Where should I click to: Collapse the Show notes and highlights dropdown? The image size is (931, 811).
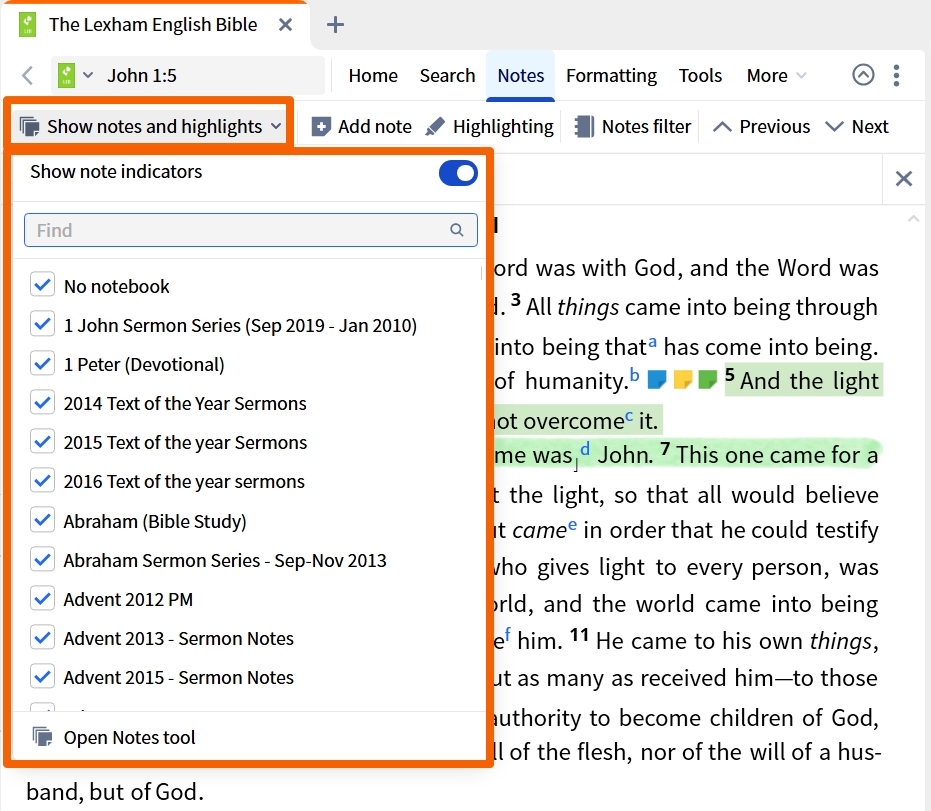[276, 126]
